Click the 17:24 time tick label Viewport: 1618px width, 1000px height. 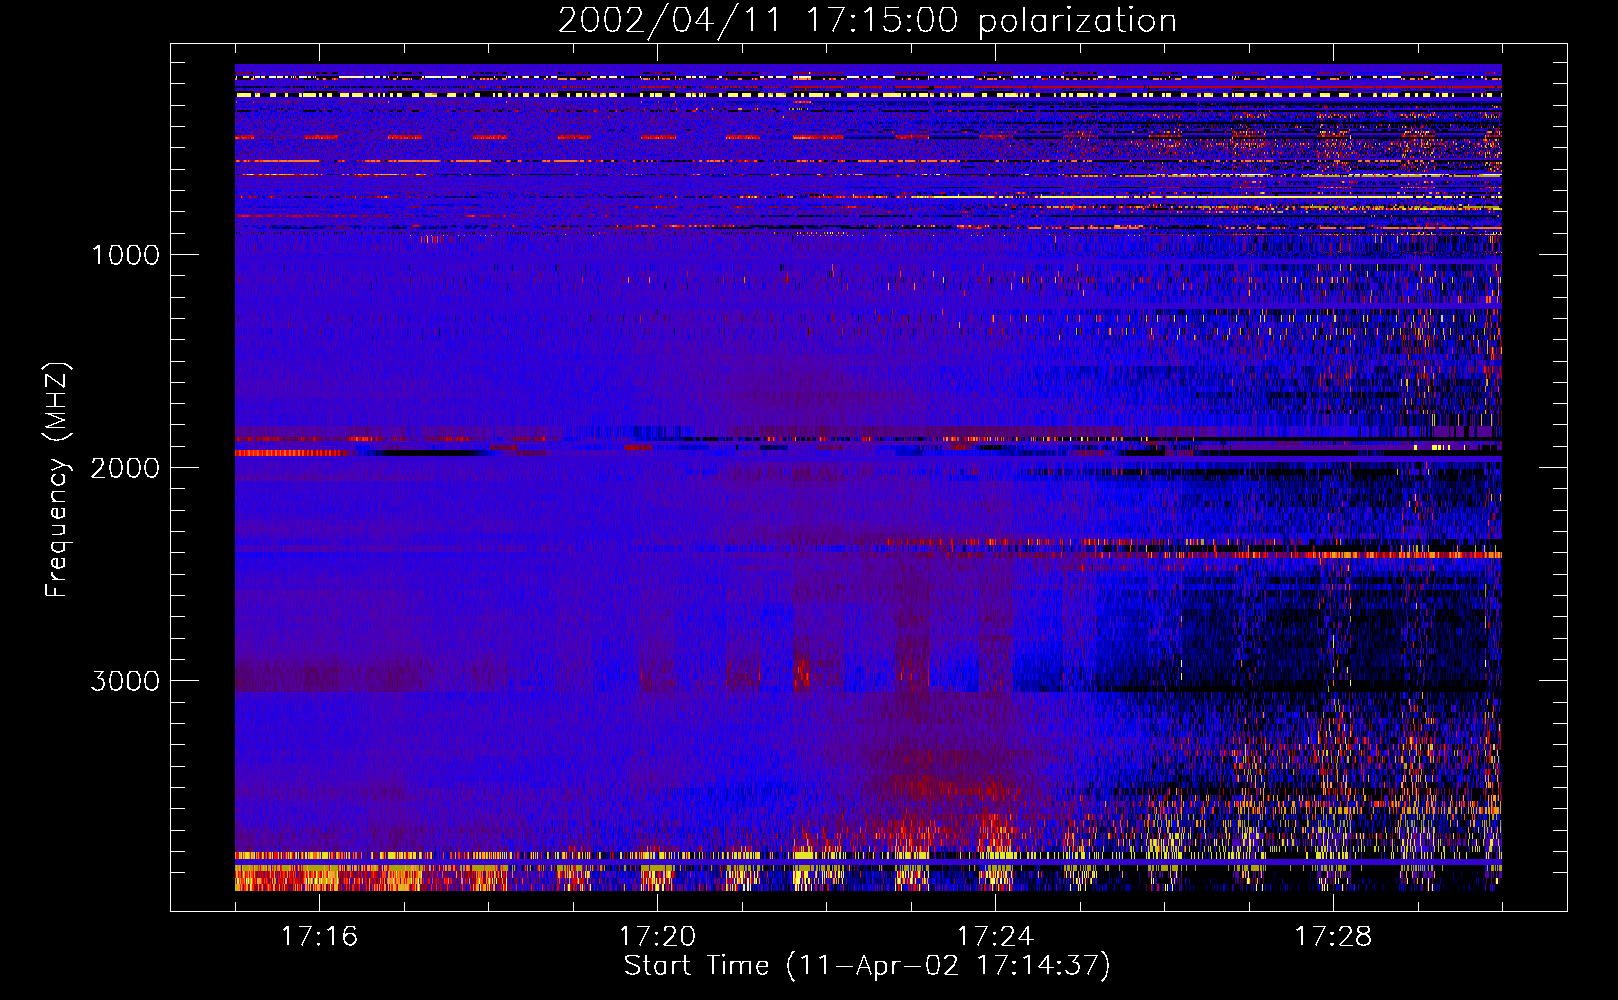point(995,936)
